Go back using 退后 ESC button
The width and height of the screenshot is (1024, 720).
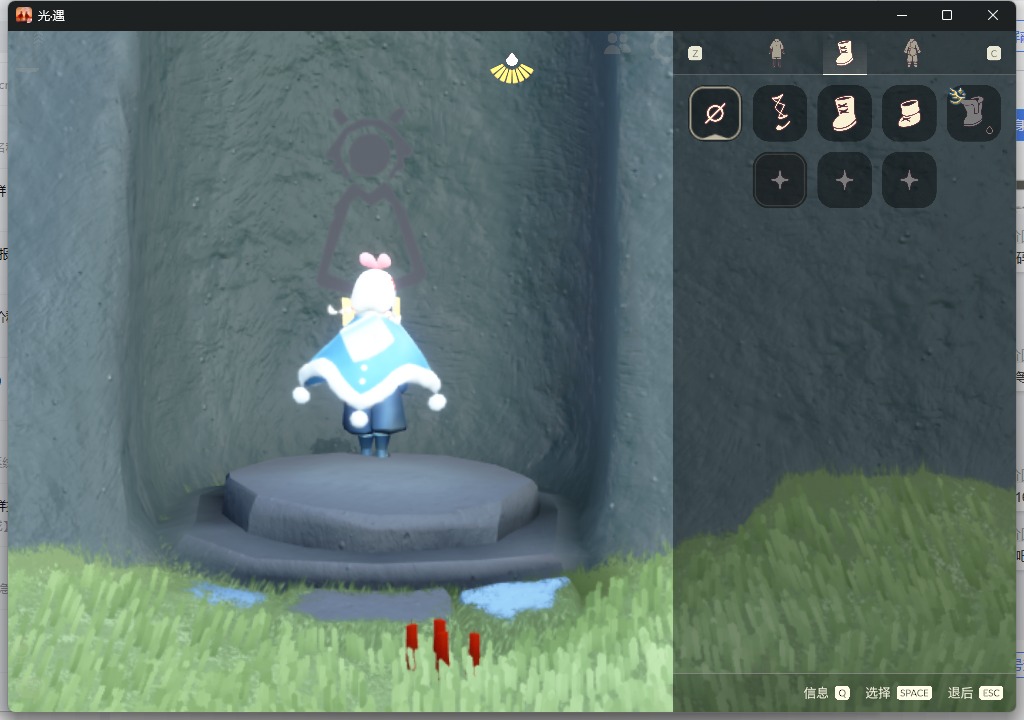[x=975, y=693]
